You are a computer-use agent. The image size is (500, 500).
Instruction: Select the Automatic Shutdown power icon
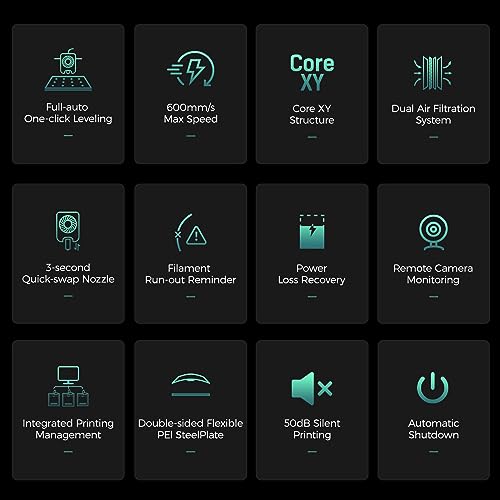[x=433, y=388]
